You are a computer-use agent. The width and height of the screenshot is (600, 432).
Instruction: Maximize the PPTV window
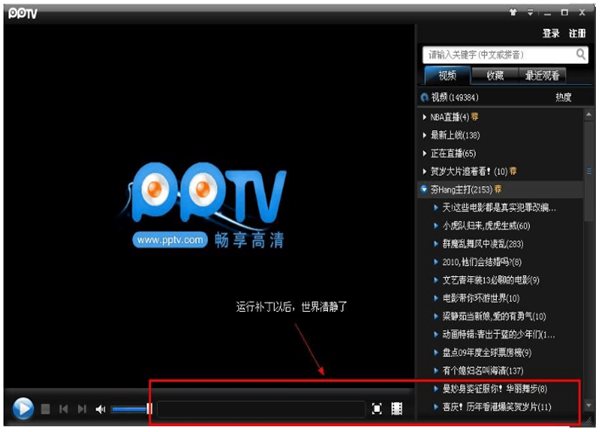tap(564, 13)
